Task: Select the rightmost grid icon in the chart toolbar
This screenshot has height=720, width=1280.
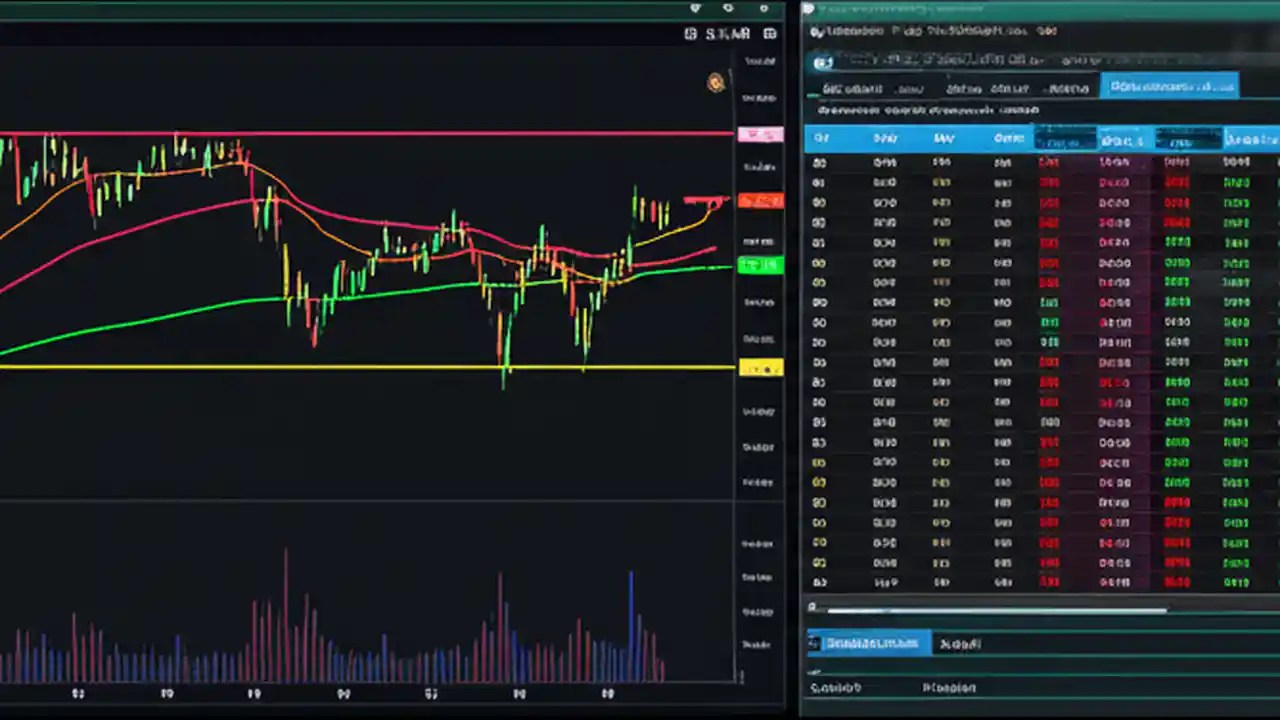Action: (x=769, y=33)
